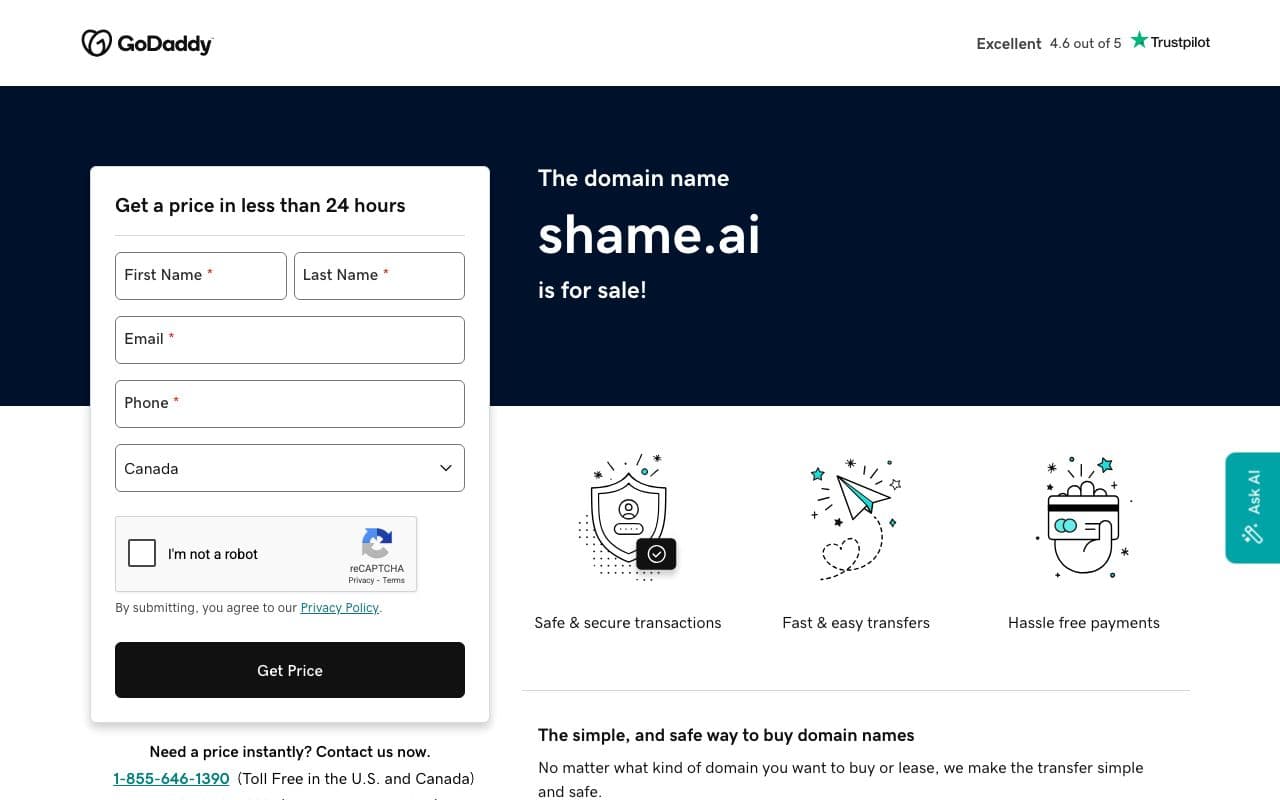Open reCAPTCHA Privacy link
Image resolution: width=1280 pixels, height=800 pixels.
coord(358,579)
